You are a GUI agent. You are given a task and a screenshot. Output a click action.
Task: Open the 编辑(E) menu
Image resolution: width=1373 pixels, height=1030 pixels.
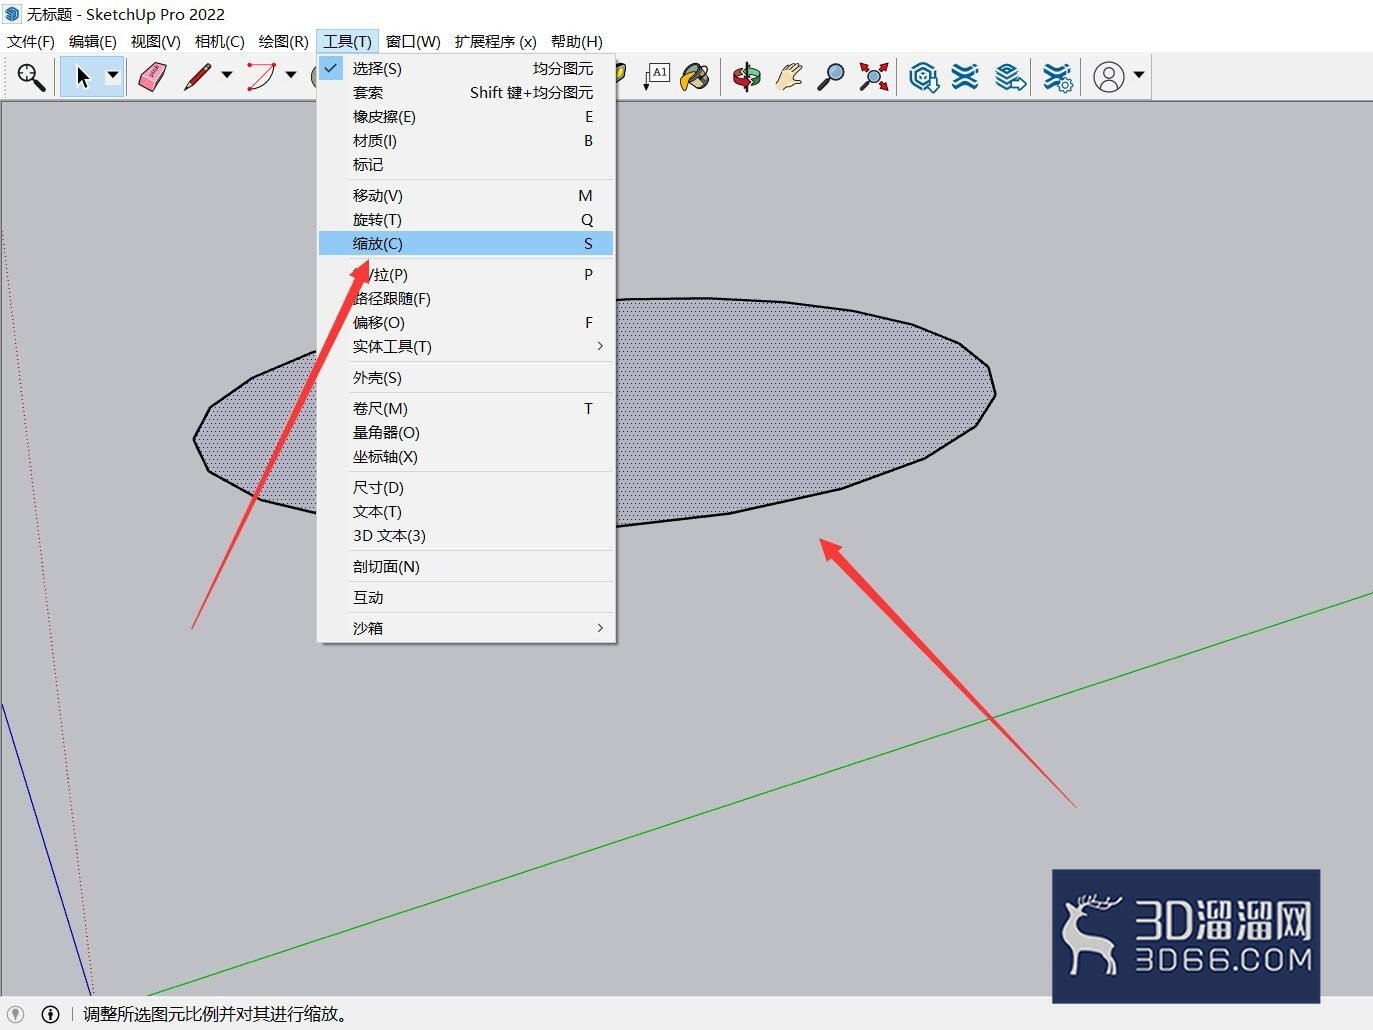[93, 41]
